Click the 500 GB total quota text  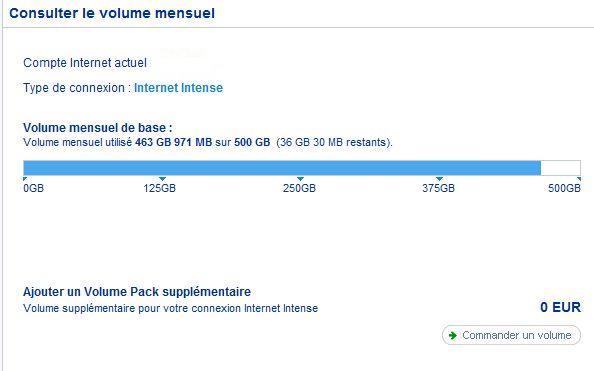(252, 142)
